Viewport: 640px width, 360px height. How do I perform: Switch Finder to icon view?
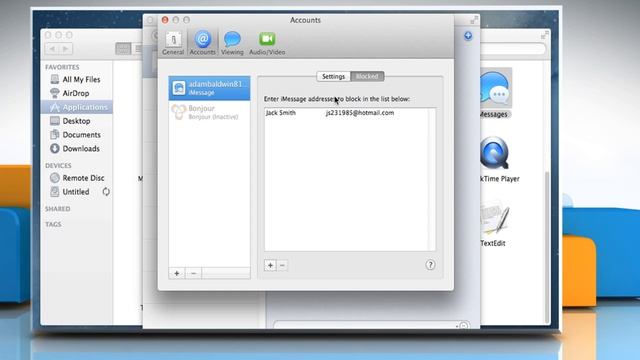tap(123, 49)
